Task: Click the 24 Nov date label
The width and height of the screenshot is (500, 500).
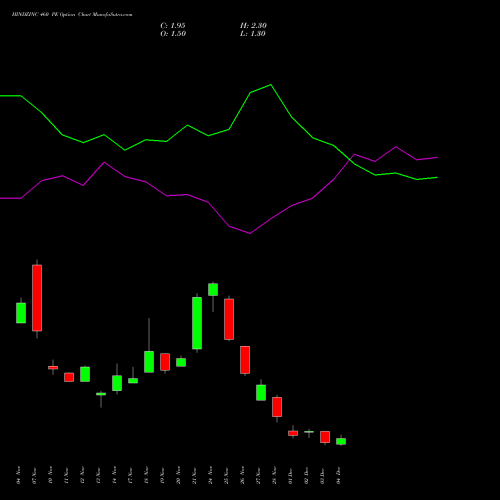Action: click(210, 476)
